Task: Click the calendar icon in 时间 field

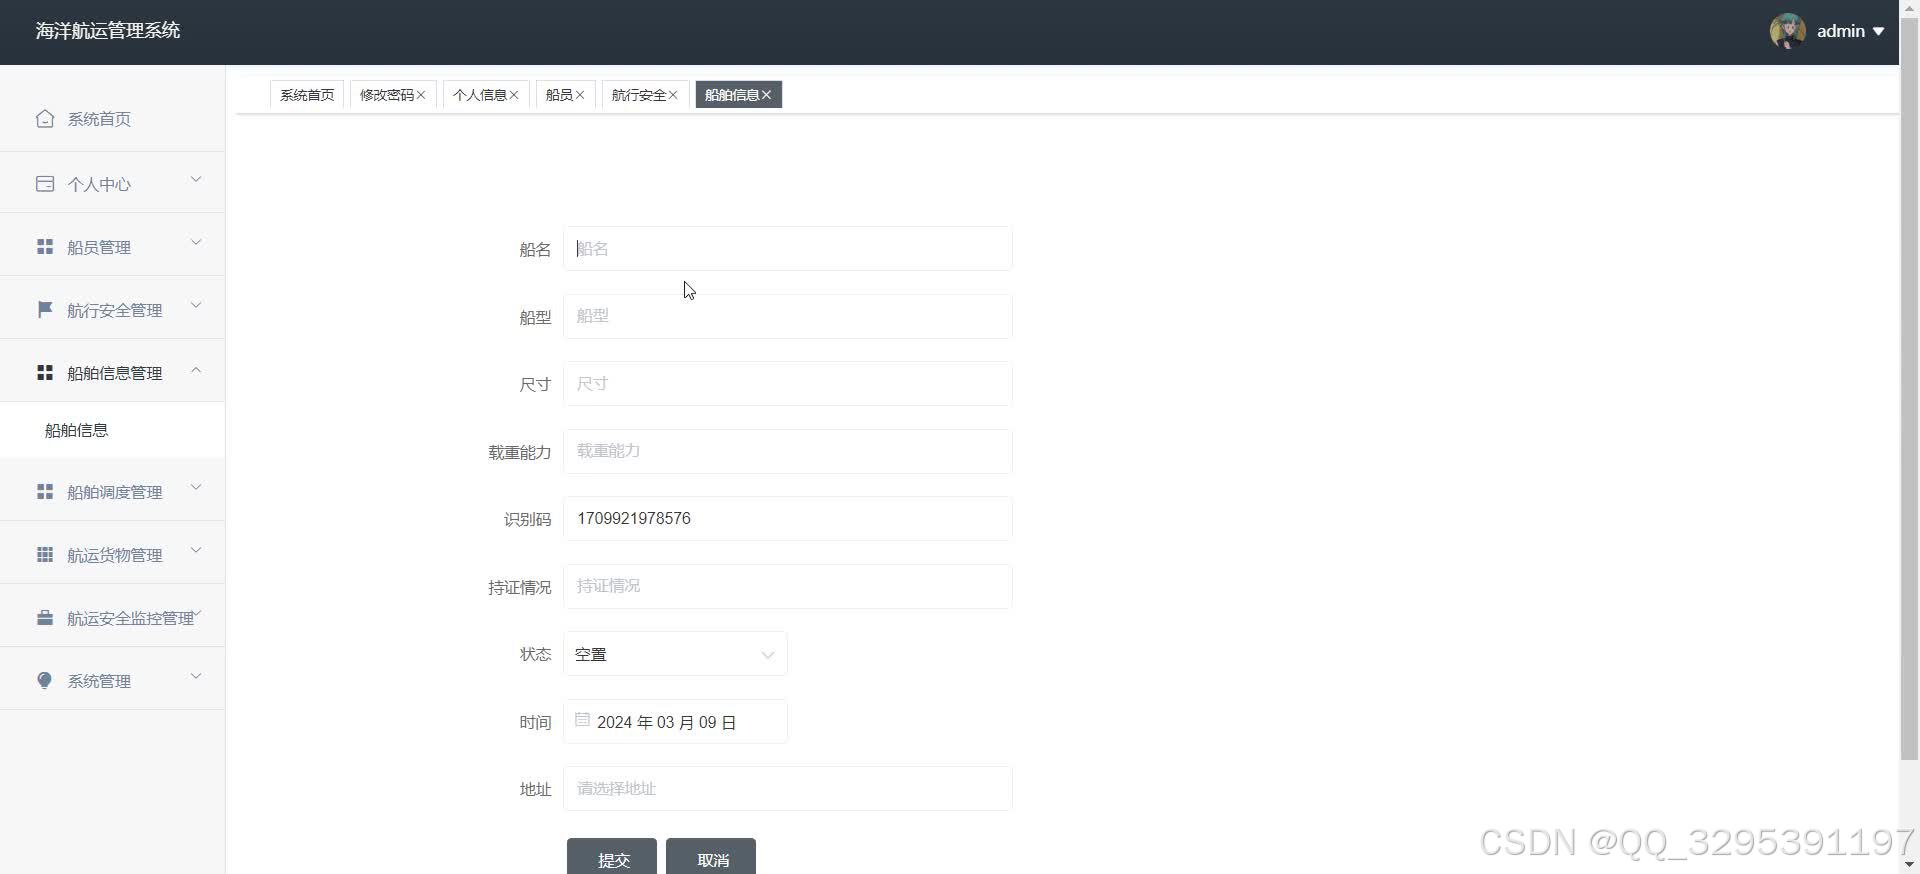Action: (x=582, y=719)
